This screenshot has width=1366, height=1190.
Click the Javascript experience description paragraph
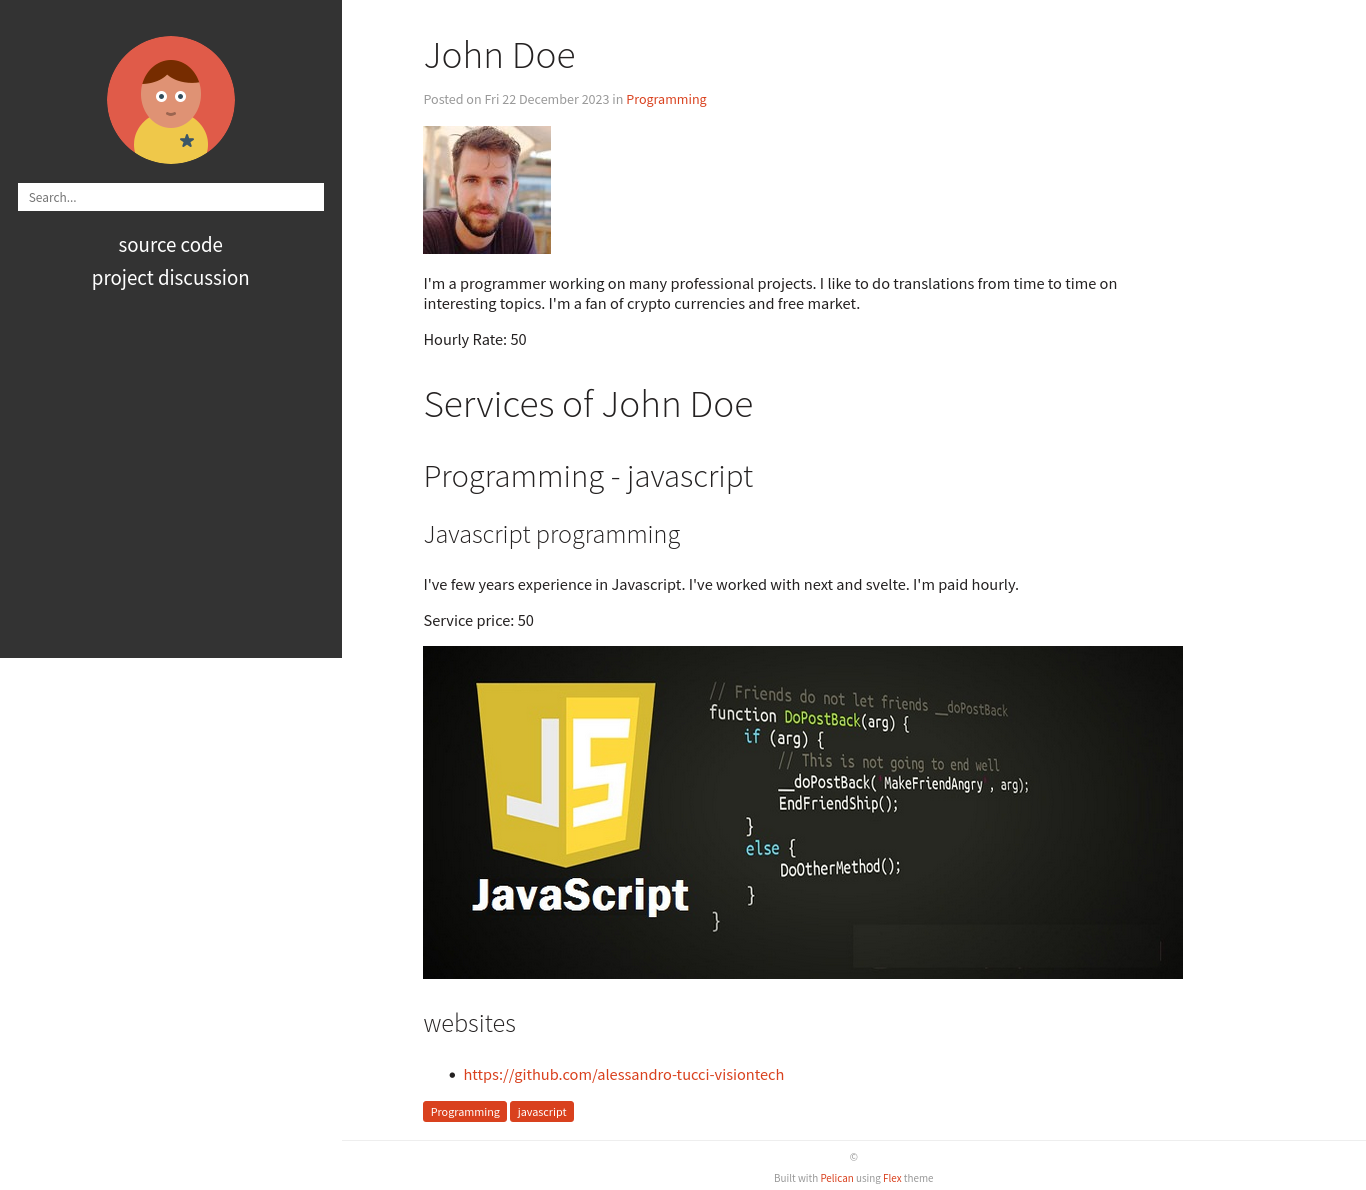click(721, 585)
